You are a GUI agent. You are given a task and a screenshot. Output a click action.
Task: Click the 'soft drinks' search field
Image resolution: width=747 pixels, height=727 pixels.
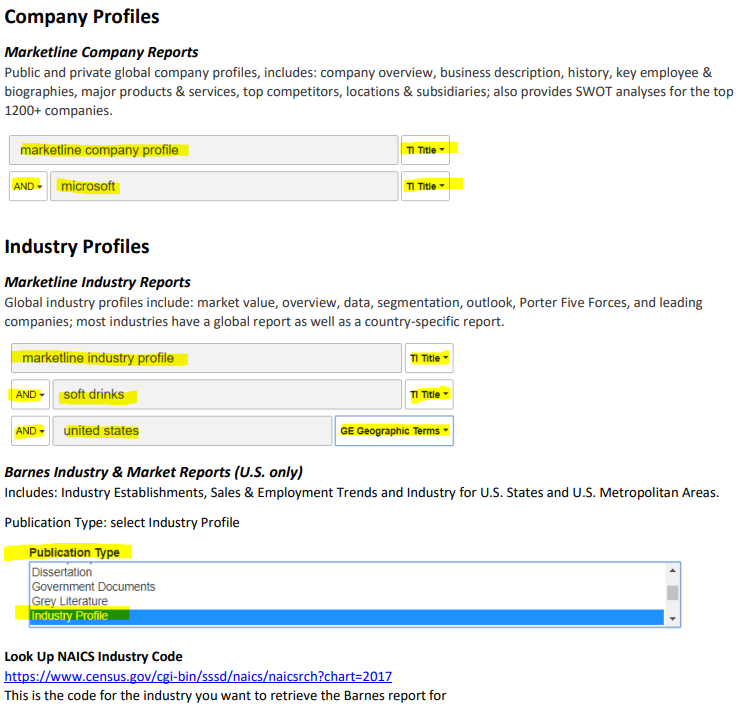[226, 395]
